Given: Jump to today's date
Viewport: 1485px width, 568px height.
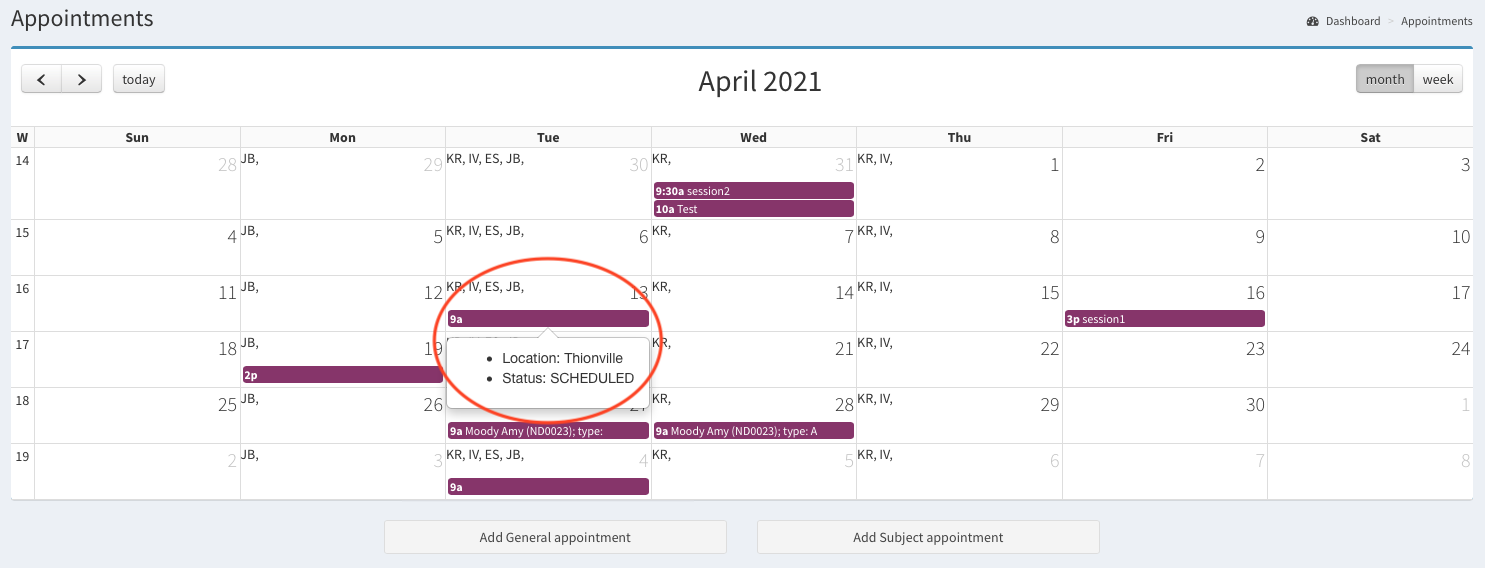Looking at the screenshot, I should pyautogui.click(x=139, y=80).
